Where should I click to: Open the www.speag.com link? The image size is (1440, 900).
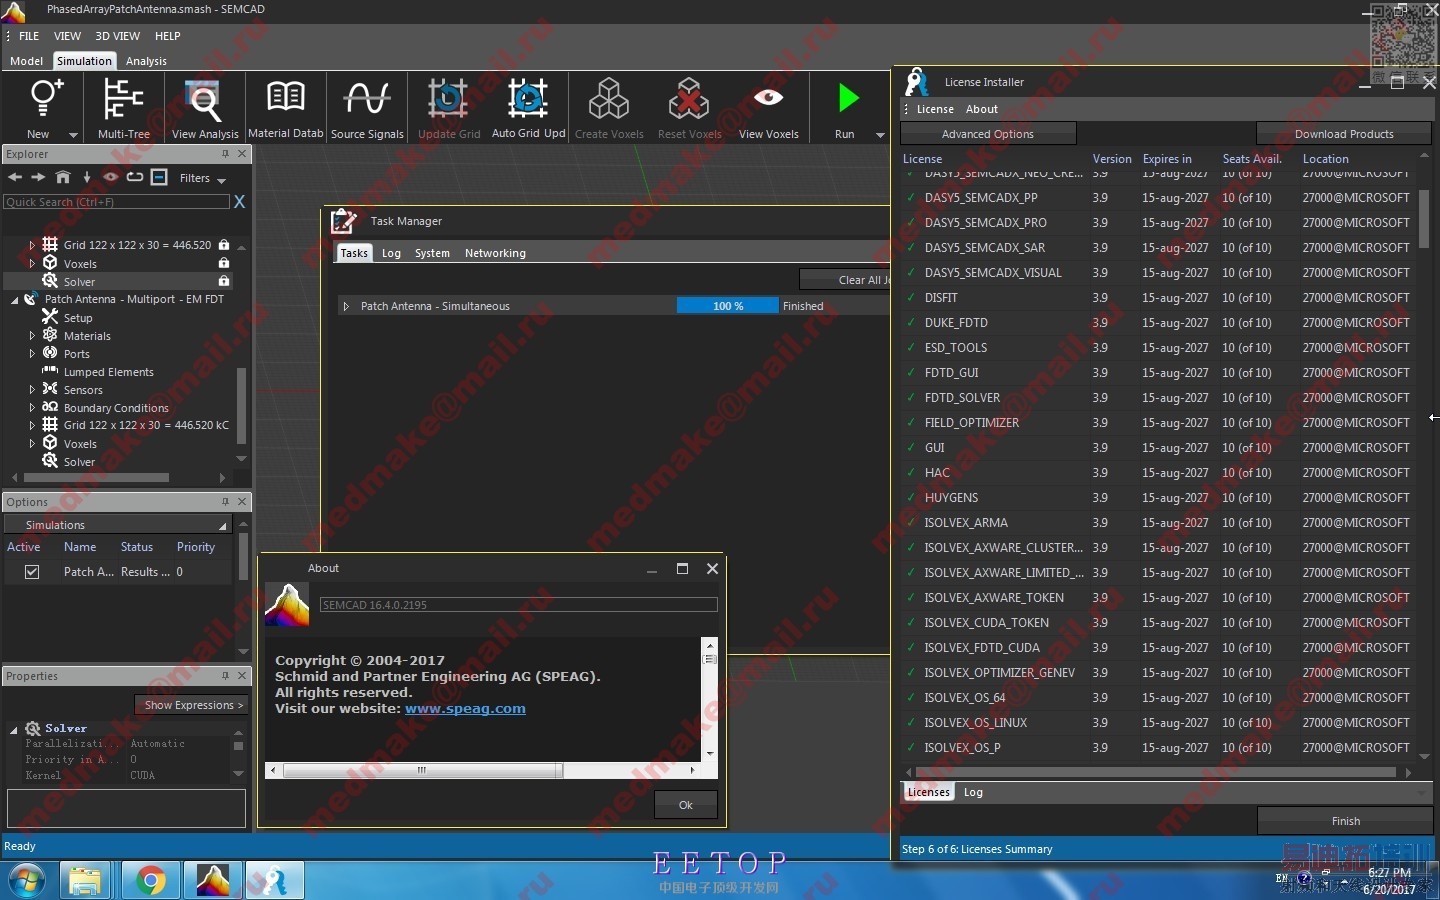pyautogui.click(x=465, y=708)
